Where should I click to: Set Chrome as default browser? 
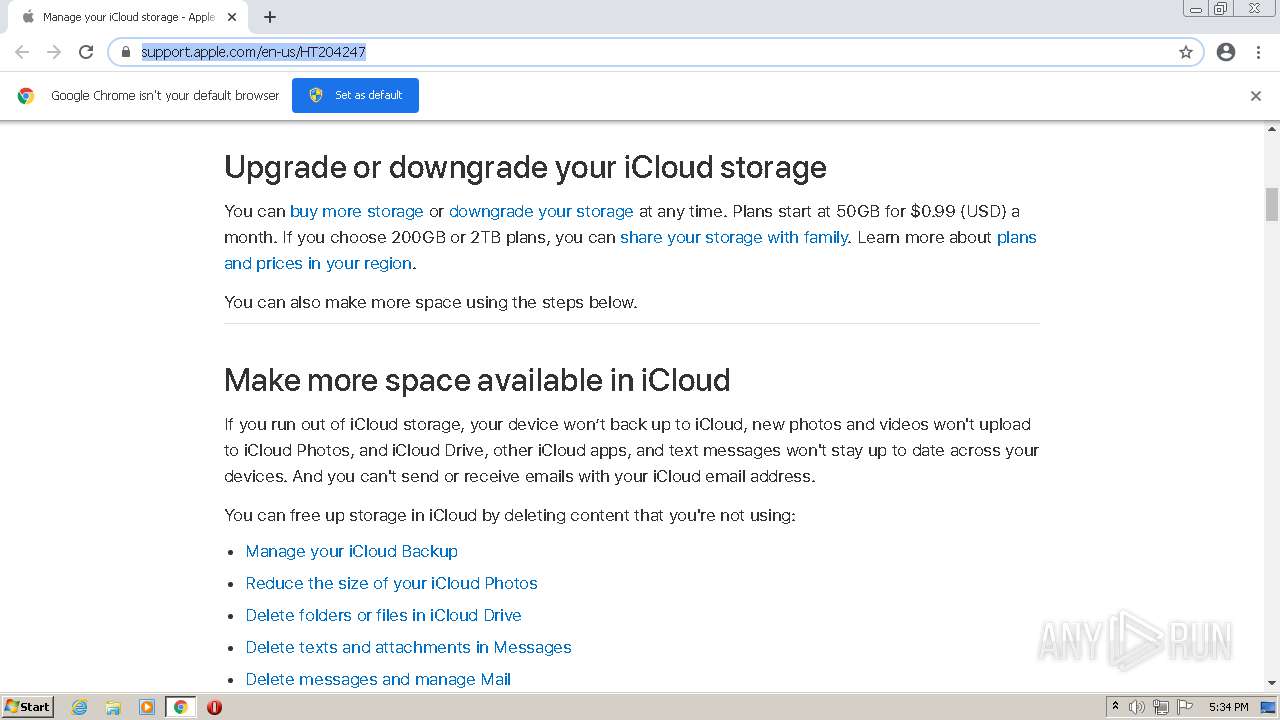355,95
